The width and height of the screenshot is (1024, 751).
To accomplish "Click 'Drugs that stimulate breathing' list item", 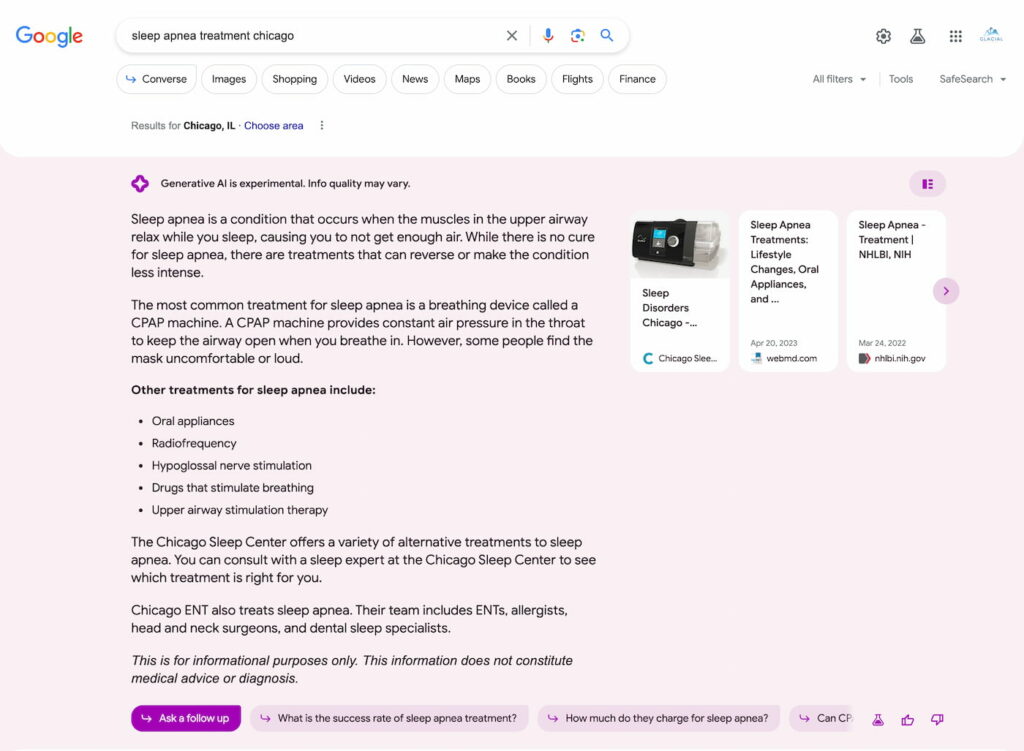I will coord(232,488).
